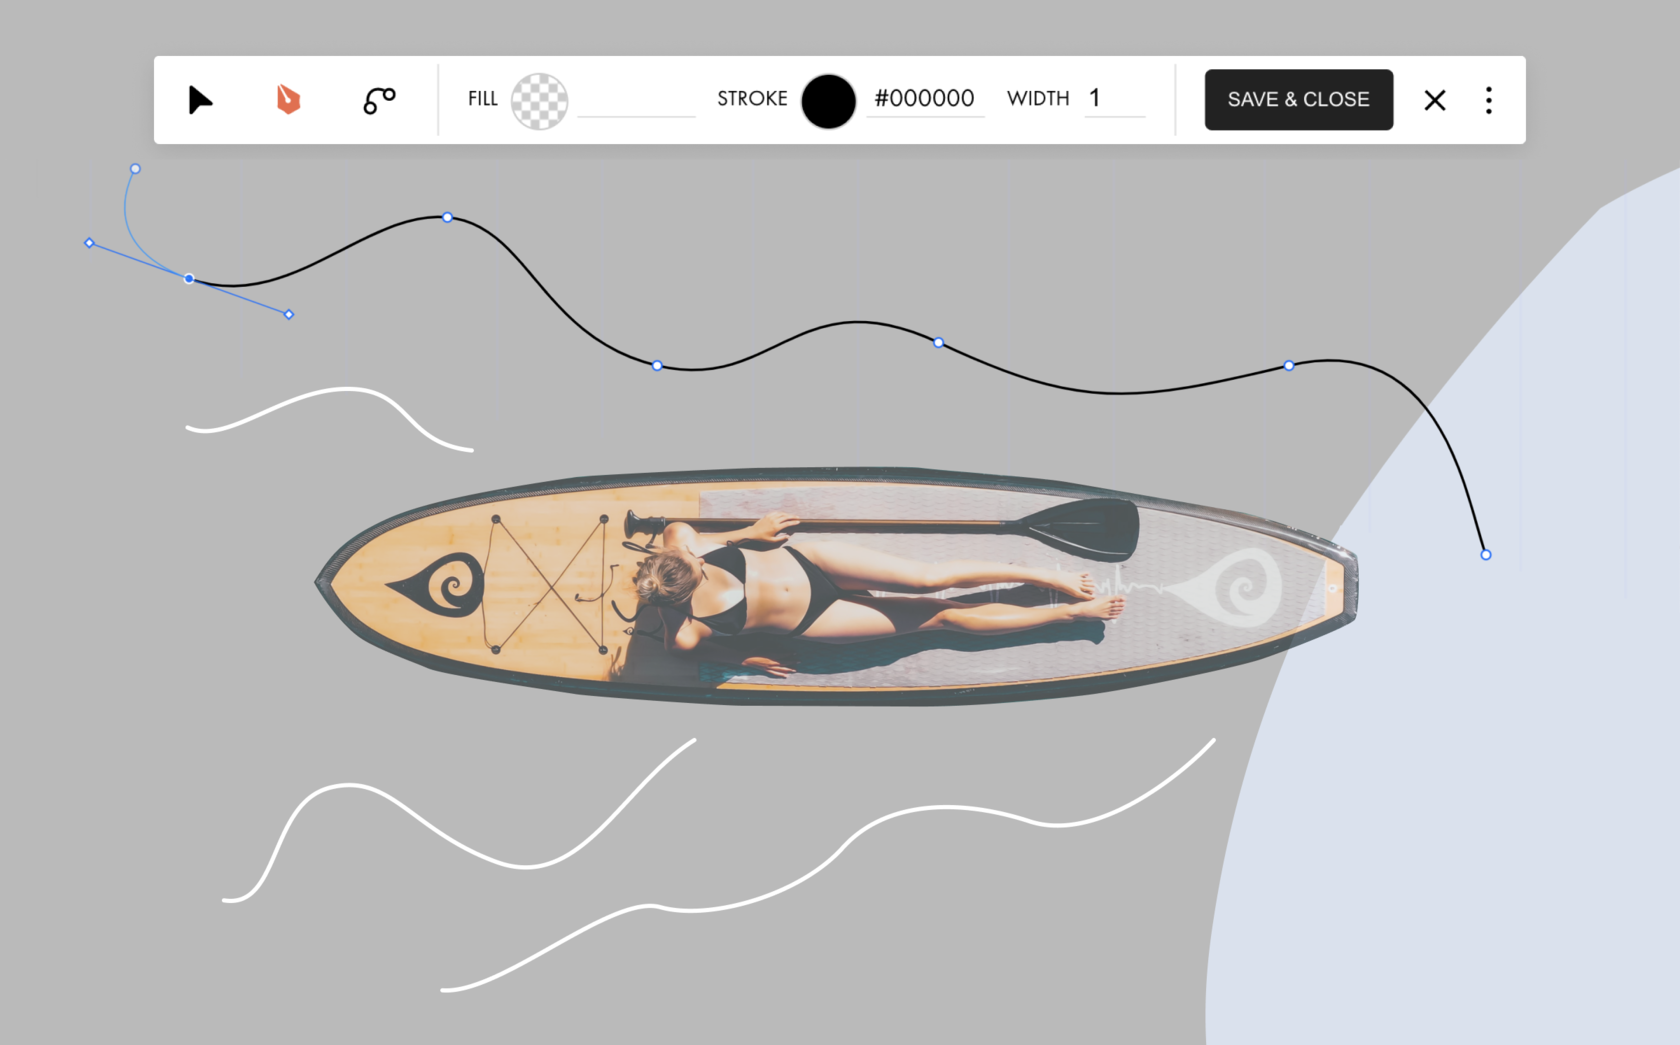Select the paddleboard image
The image size is (1680, 1045).
coord(836,586)
